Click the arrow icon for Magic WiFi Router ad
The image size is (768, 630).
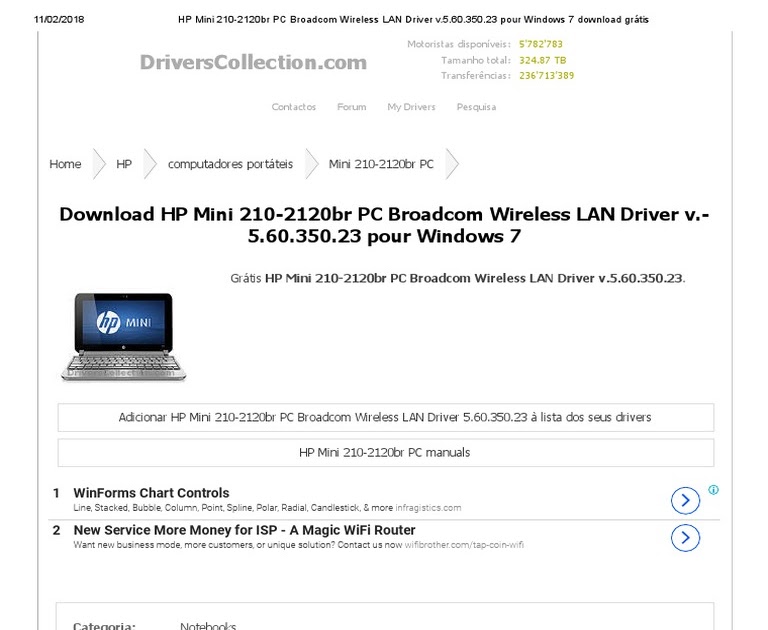pos(685,537)
